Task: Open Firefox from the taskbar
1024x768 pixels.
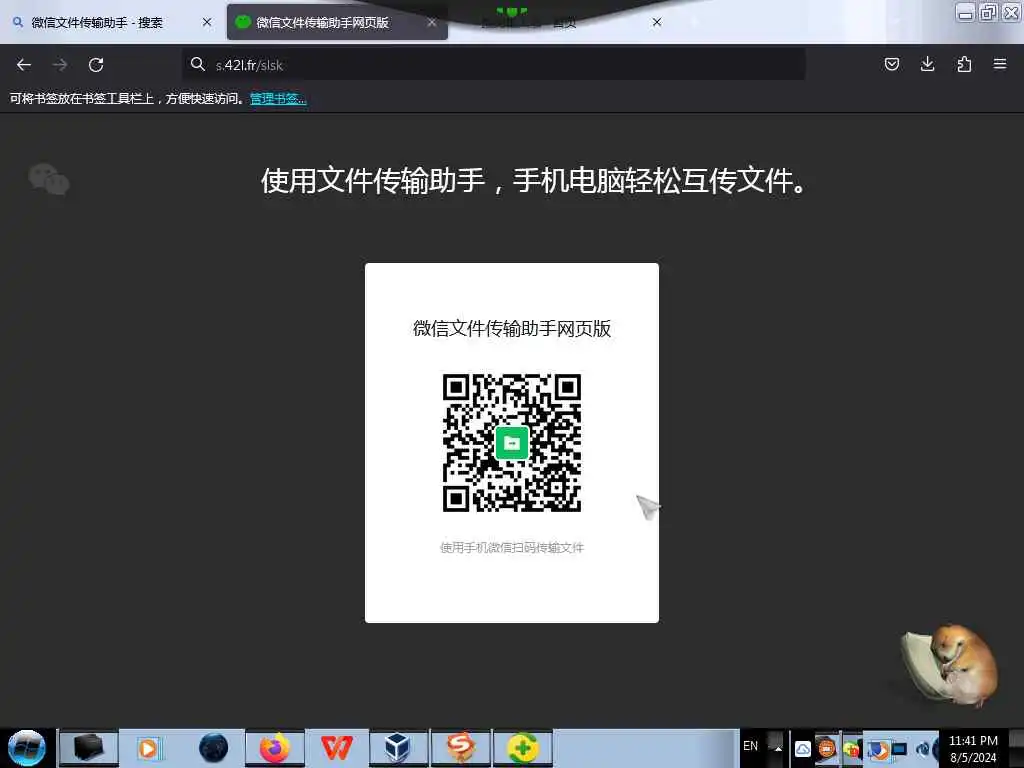Action: click(275, 748)
